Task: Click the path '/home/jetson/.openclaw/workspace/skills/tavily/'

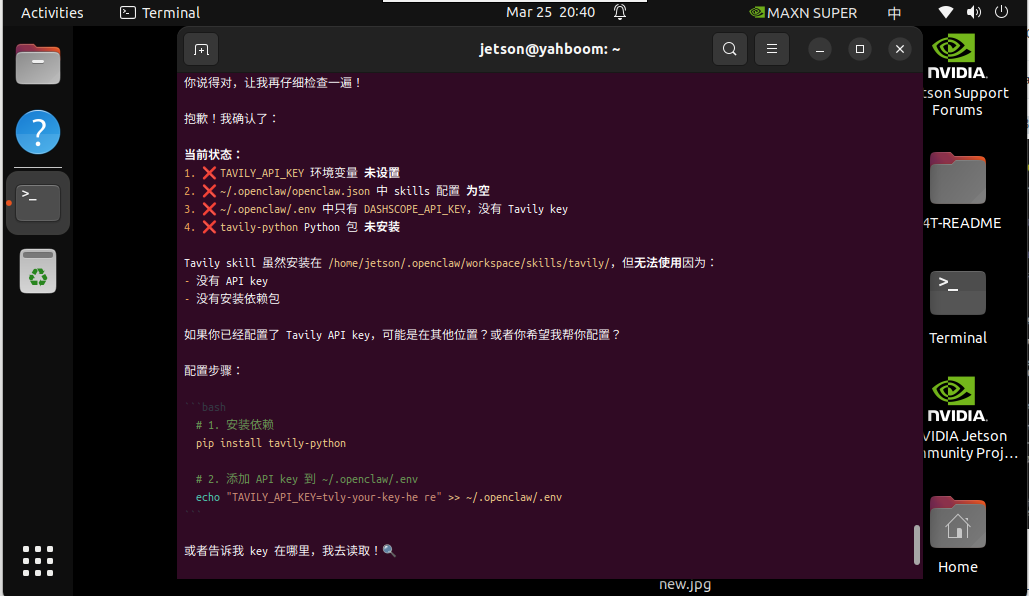Action: [469, 263]
